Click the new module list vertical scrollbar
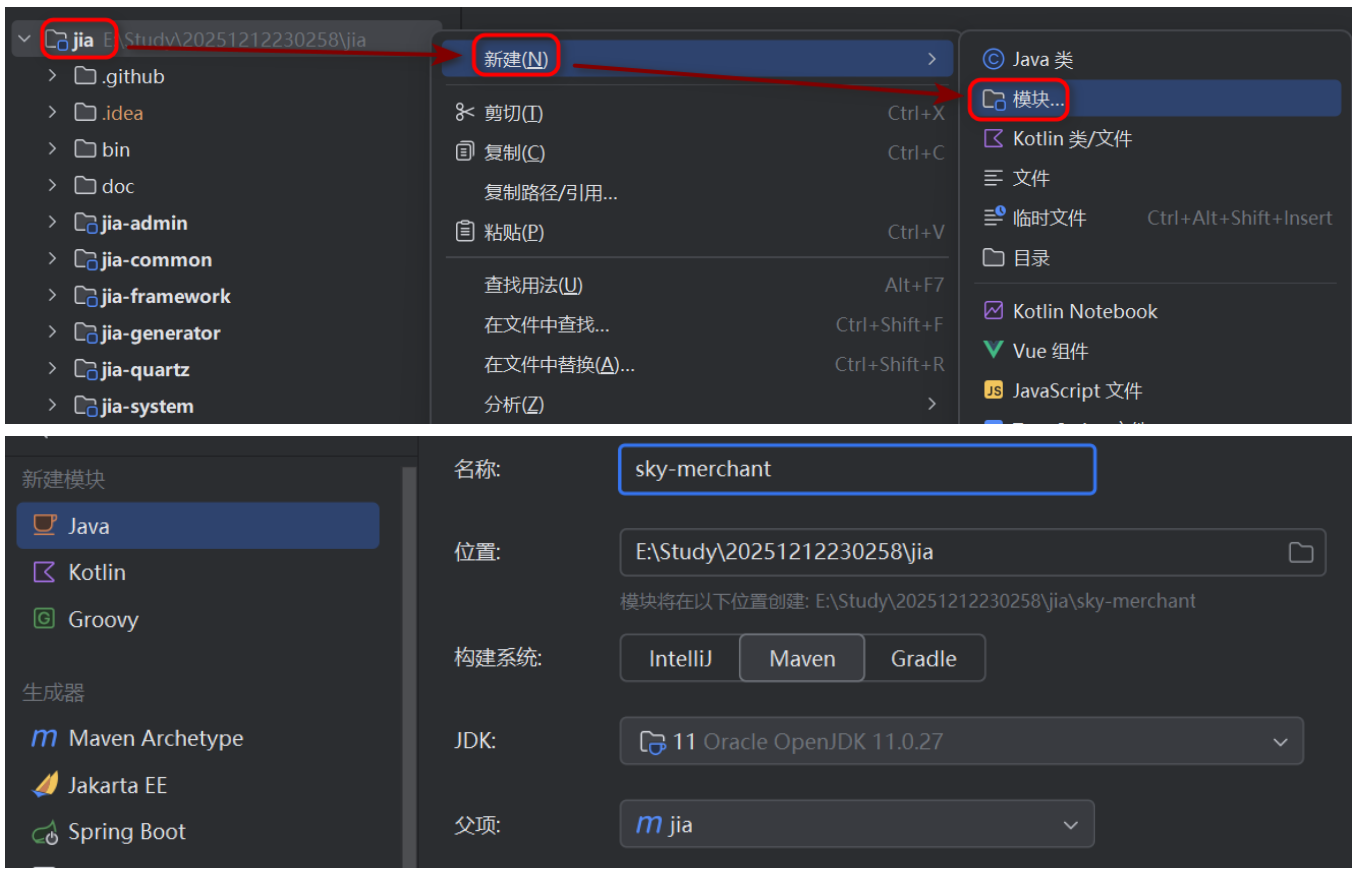 tap(409, 665)
